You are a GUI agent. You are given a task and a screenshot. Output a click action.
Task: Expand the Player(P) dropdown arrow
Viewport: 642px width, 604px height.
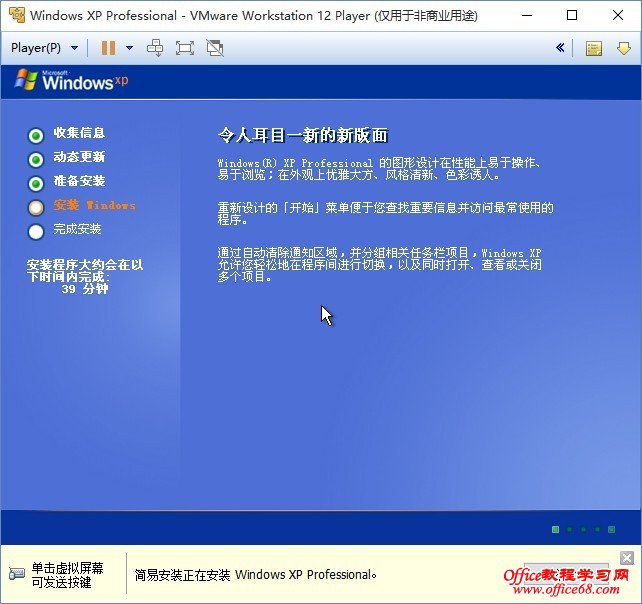(75, 48)
